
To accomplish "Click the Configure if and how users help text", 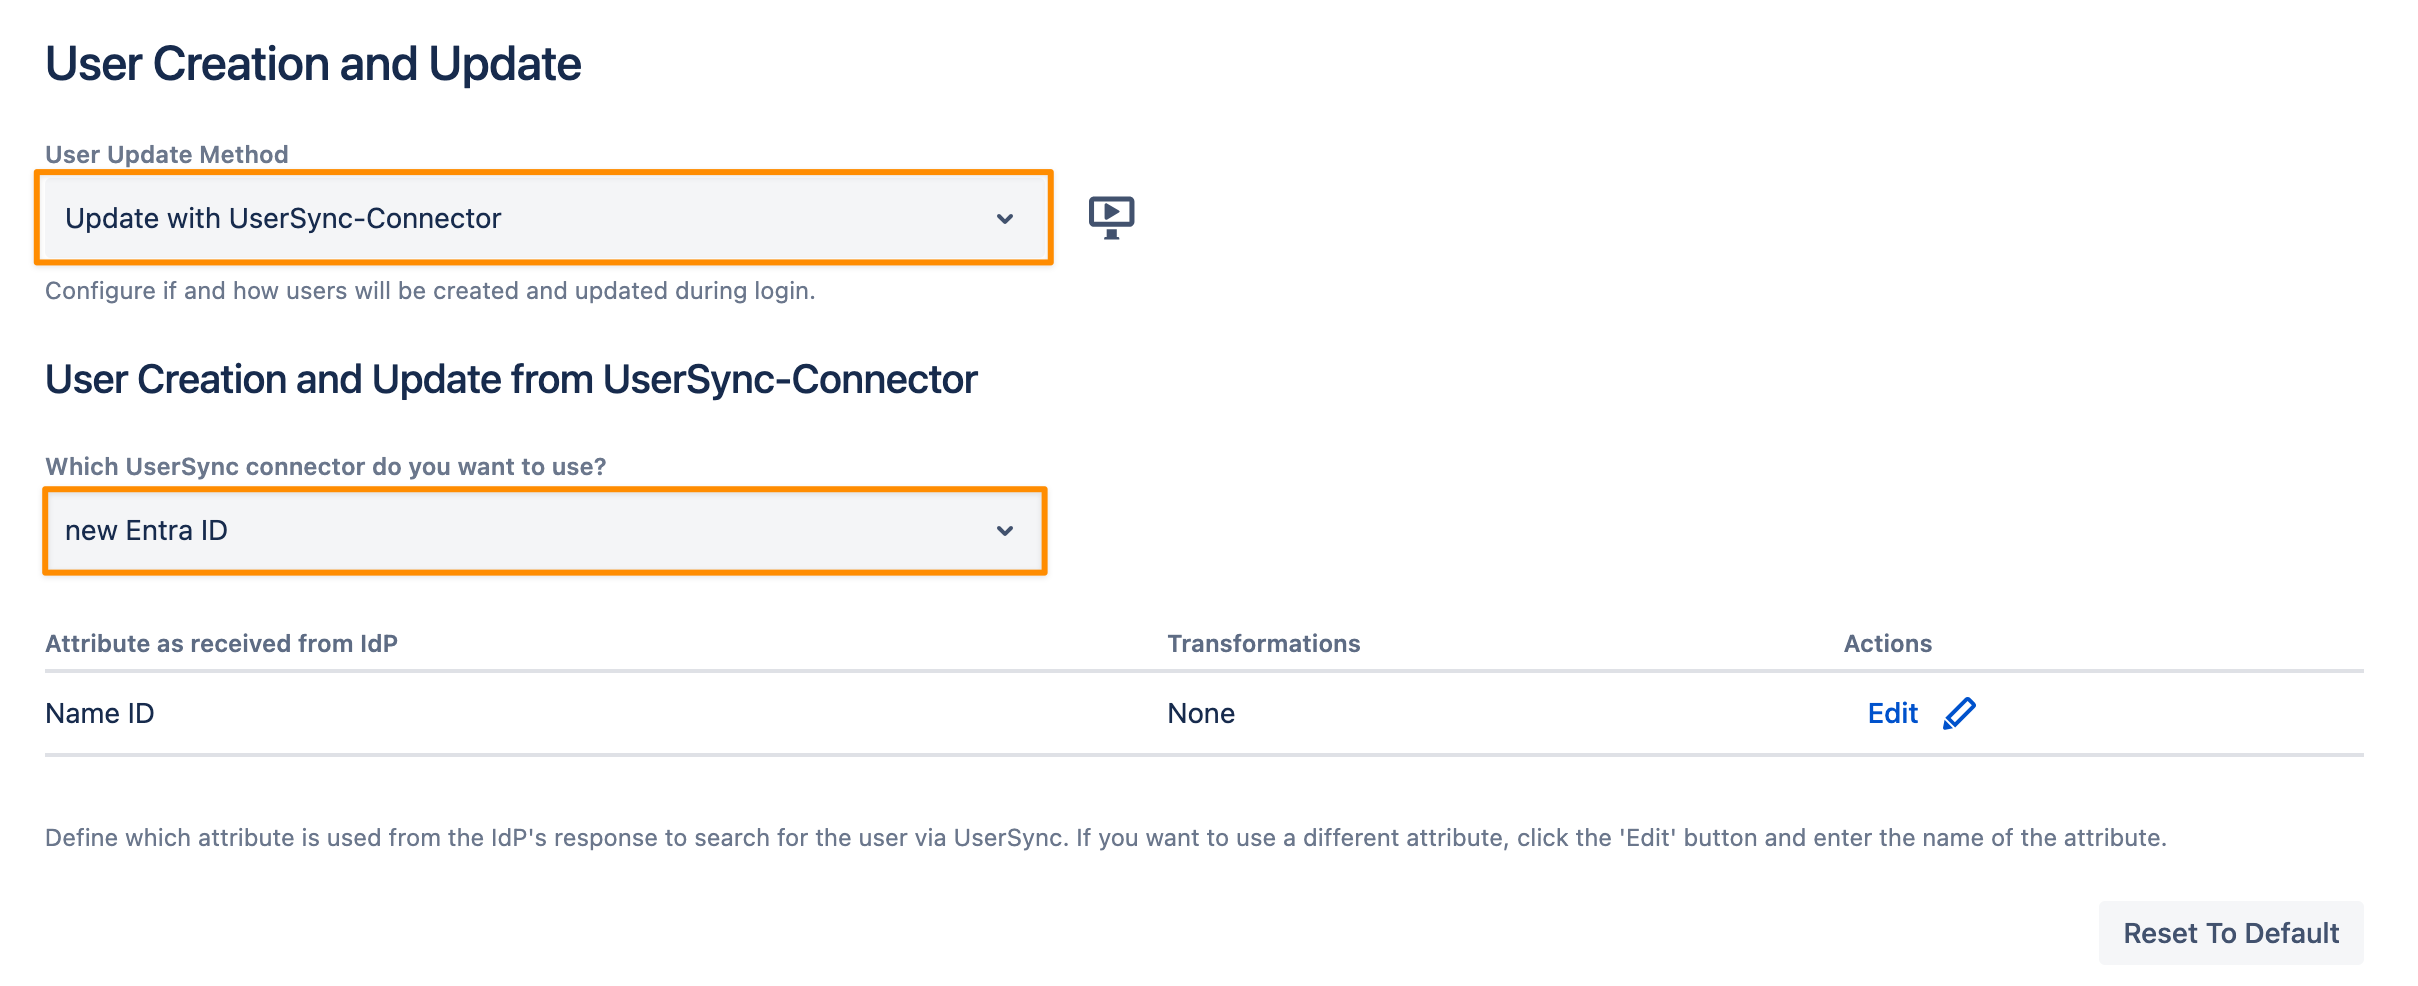I will pyautogui.click(x=430, y=290).
